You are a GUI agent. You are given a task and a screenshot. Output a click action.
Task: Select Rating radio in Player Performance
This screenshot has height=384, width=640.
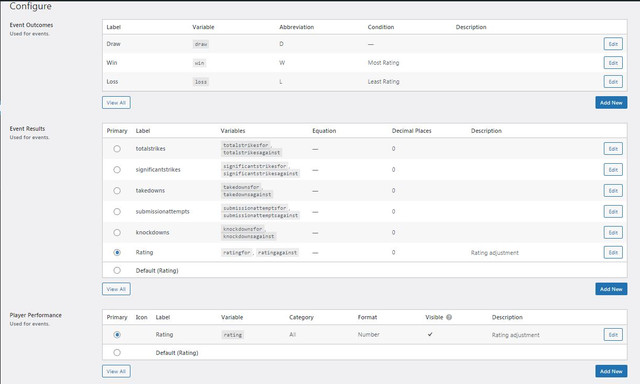coord(117,335)
